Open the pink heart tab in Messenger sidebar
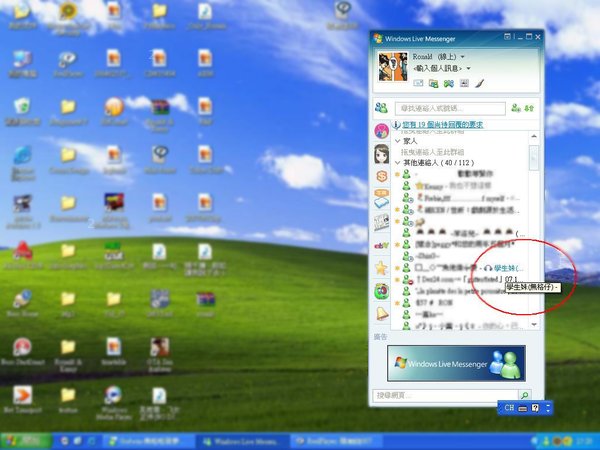 381,131
